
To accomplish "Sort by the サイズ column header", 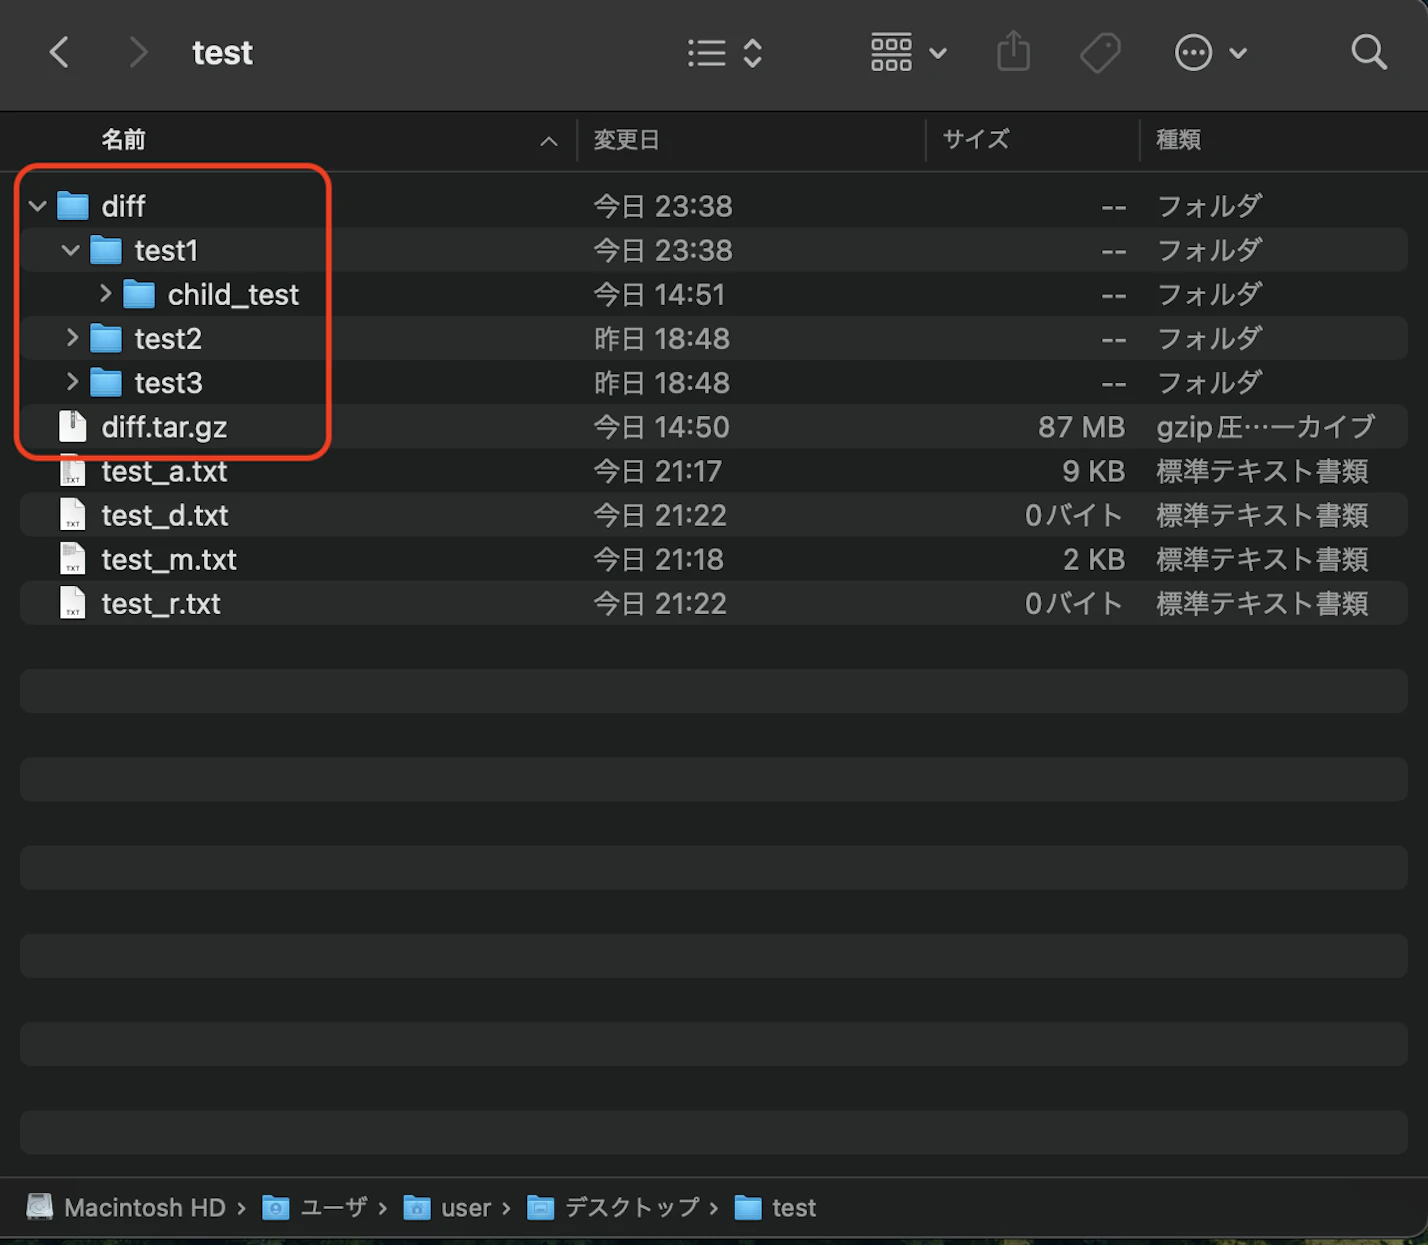I will (976, 139).
